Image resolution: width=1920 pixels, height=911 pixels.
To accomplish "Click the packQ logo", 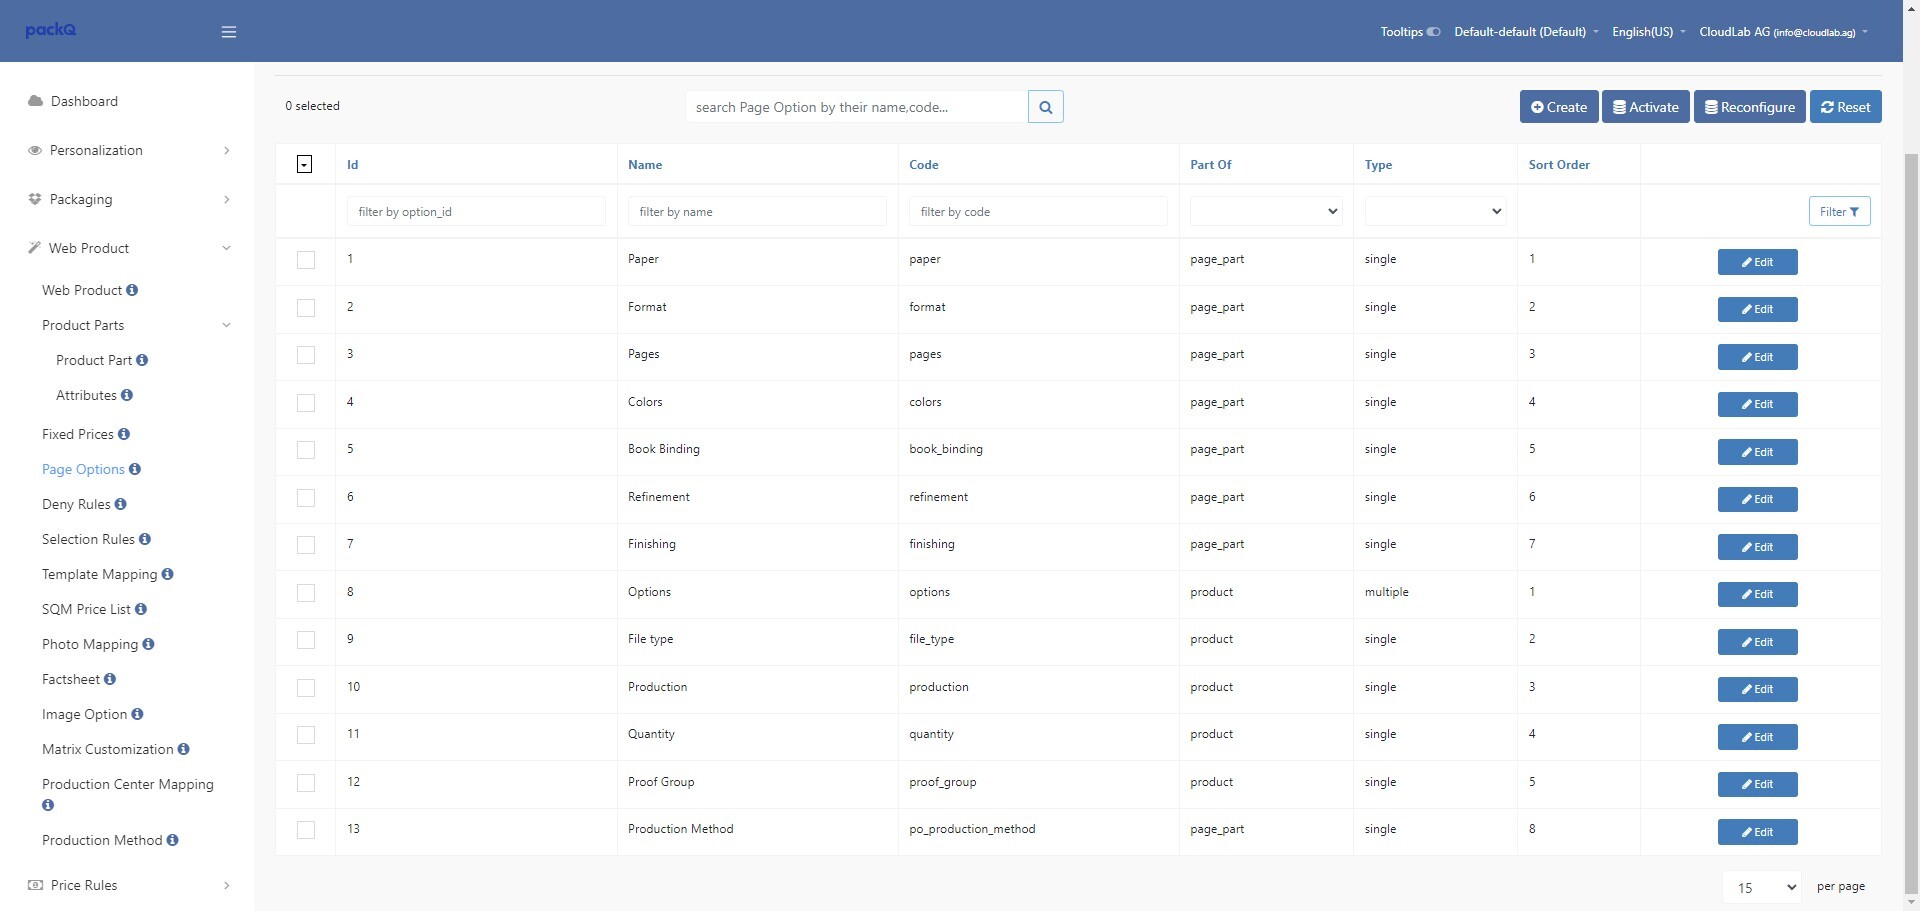I will [x=51, y=30].
